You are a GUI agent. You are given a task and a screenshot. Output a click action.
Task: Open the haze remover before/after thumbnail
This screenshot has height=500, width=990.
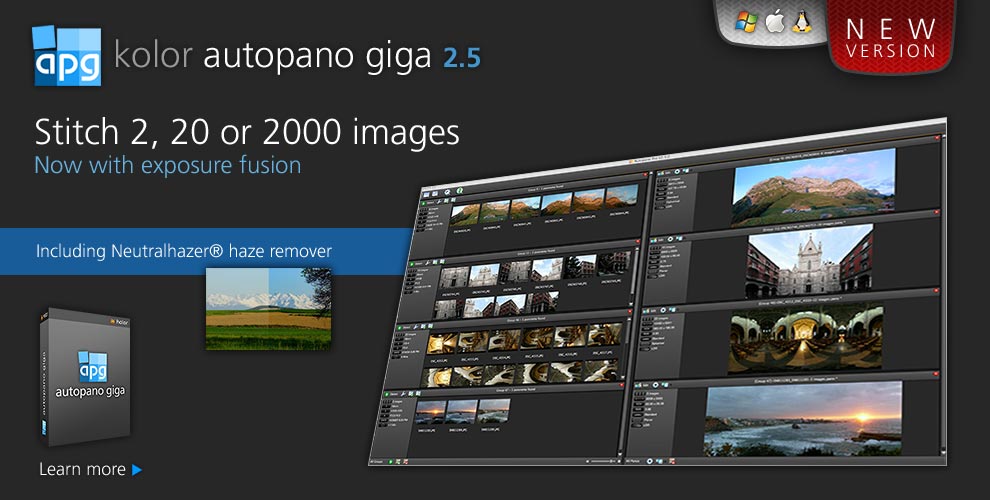click(x=268, y=308)
